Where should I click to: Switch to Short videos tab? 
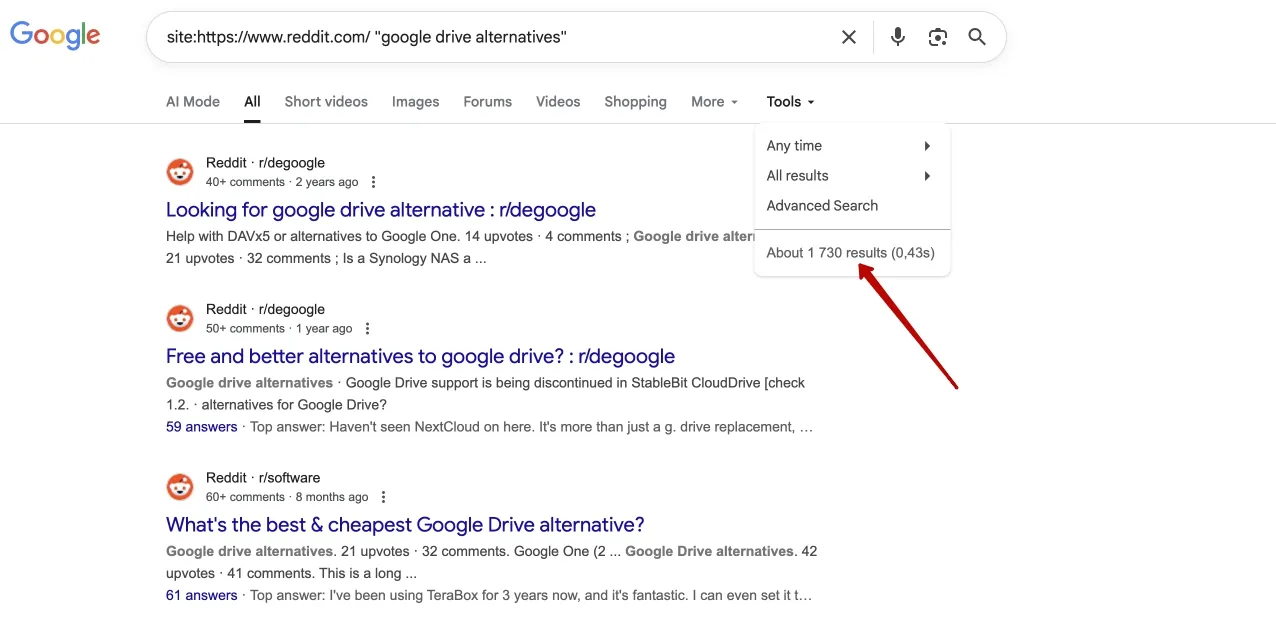click(326, 102)
